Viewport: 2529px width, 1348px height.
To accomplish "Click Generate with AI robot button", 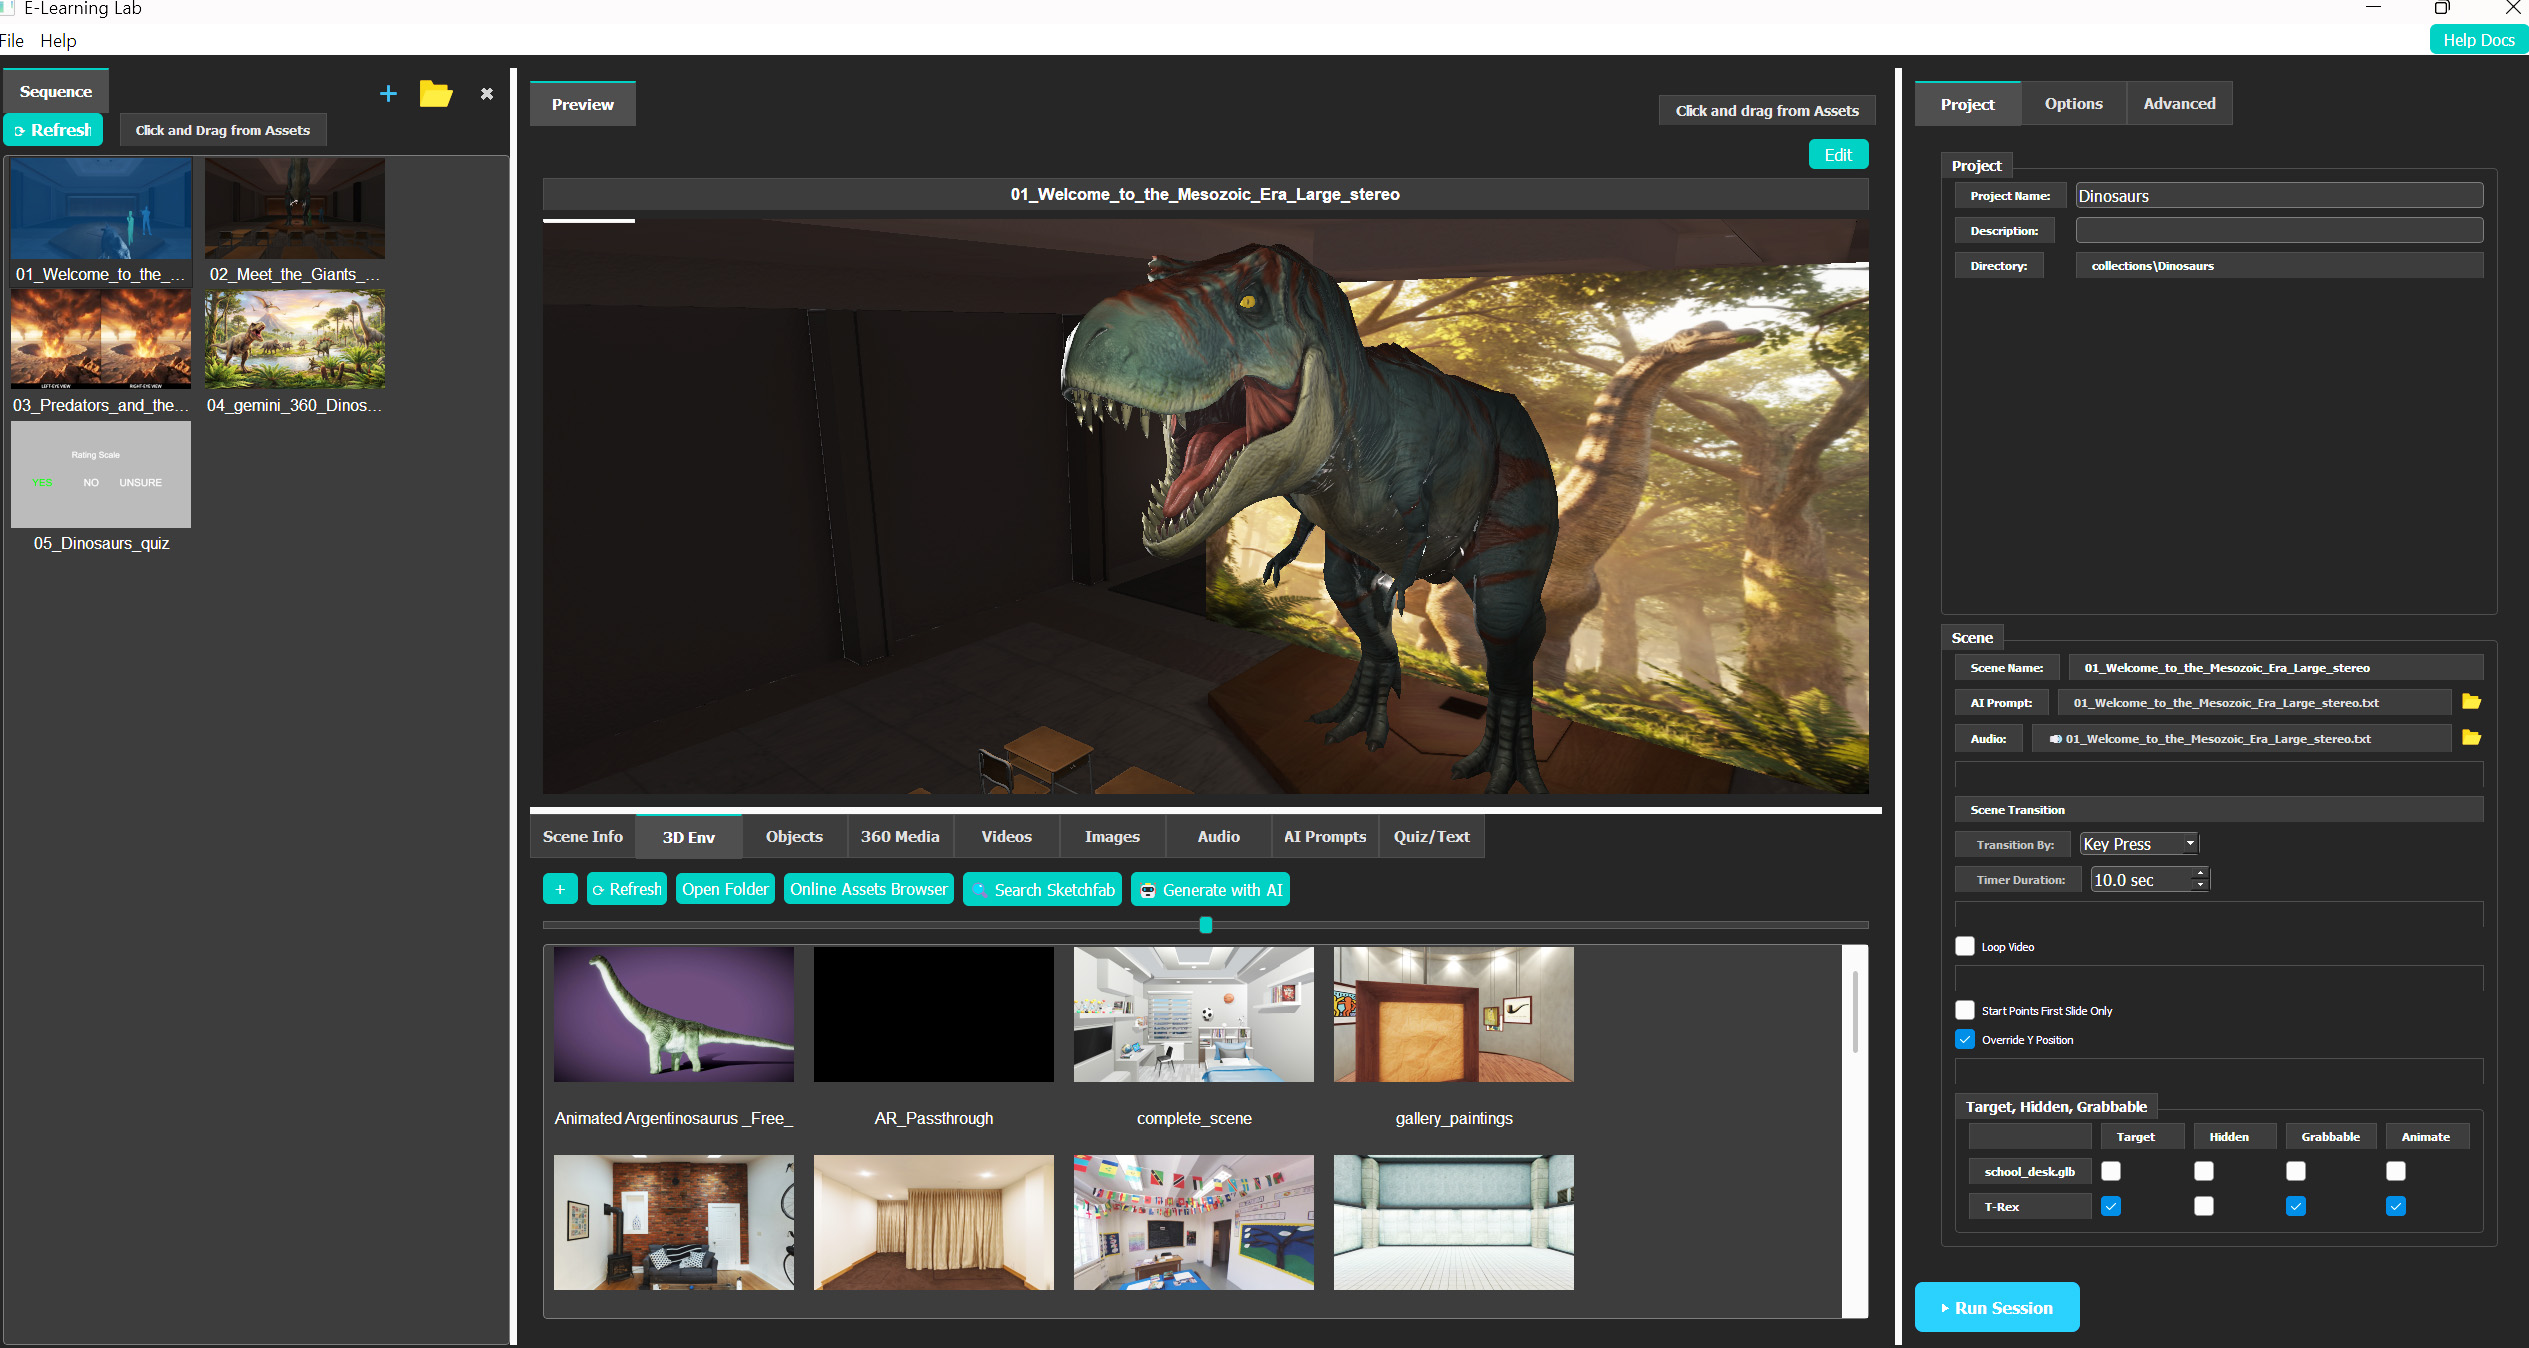I will (x=1210, y=889).
